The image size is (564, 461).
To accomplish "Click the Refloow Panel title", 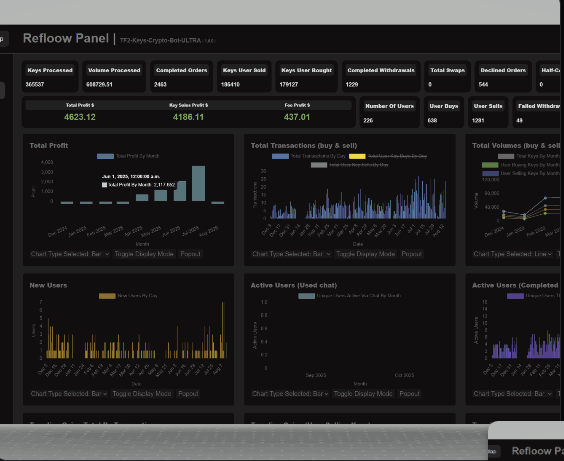I will pyautogui.click(x=66, y=38).
